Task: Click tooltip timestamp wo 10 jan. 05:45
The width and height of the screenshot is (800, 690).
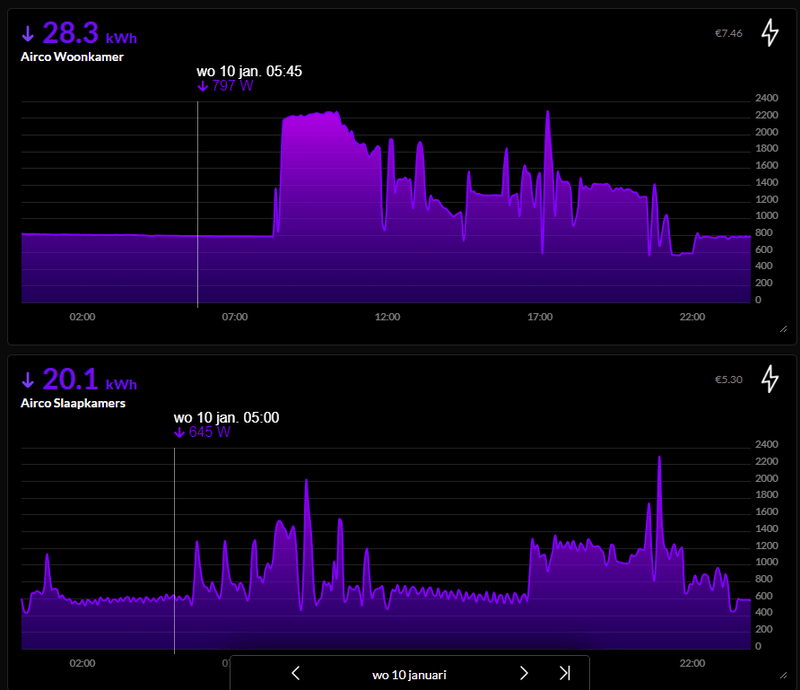Action: pos(249,71)
